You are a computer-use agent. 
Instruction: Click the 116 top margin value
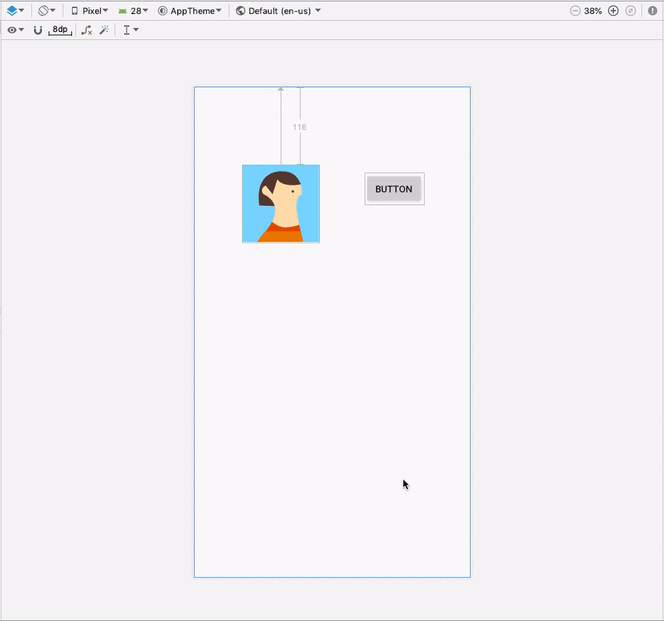pyautogui.click(x=299, y=127)
